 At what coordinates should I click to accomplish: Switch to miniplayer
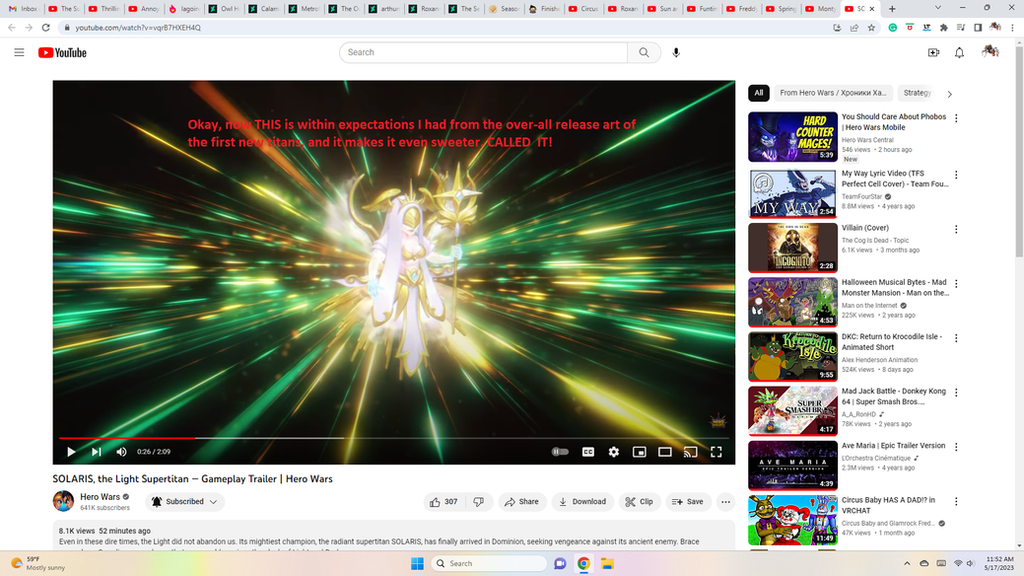coord(639,451)
